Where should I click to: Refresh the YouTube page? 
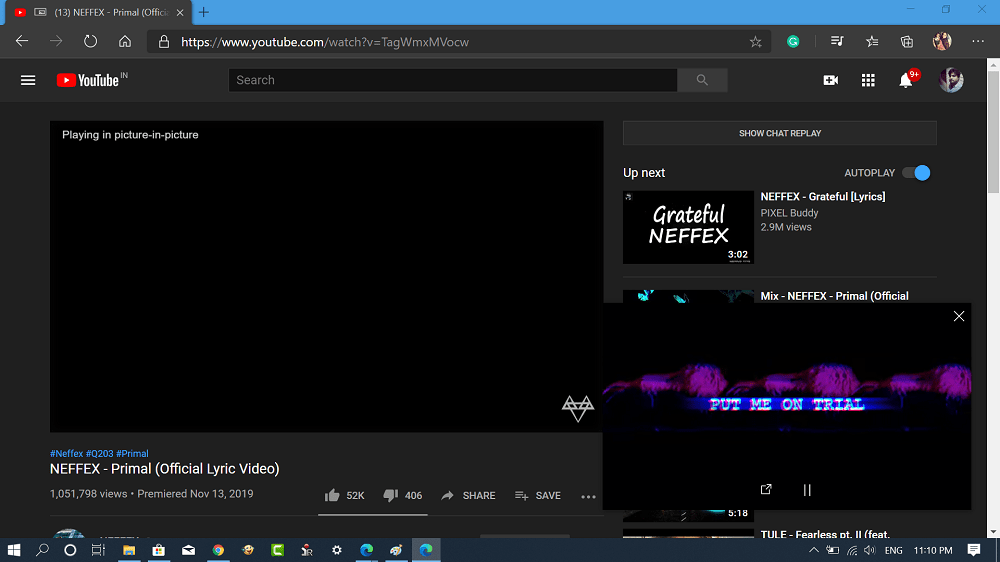coord(91,41)
